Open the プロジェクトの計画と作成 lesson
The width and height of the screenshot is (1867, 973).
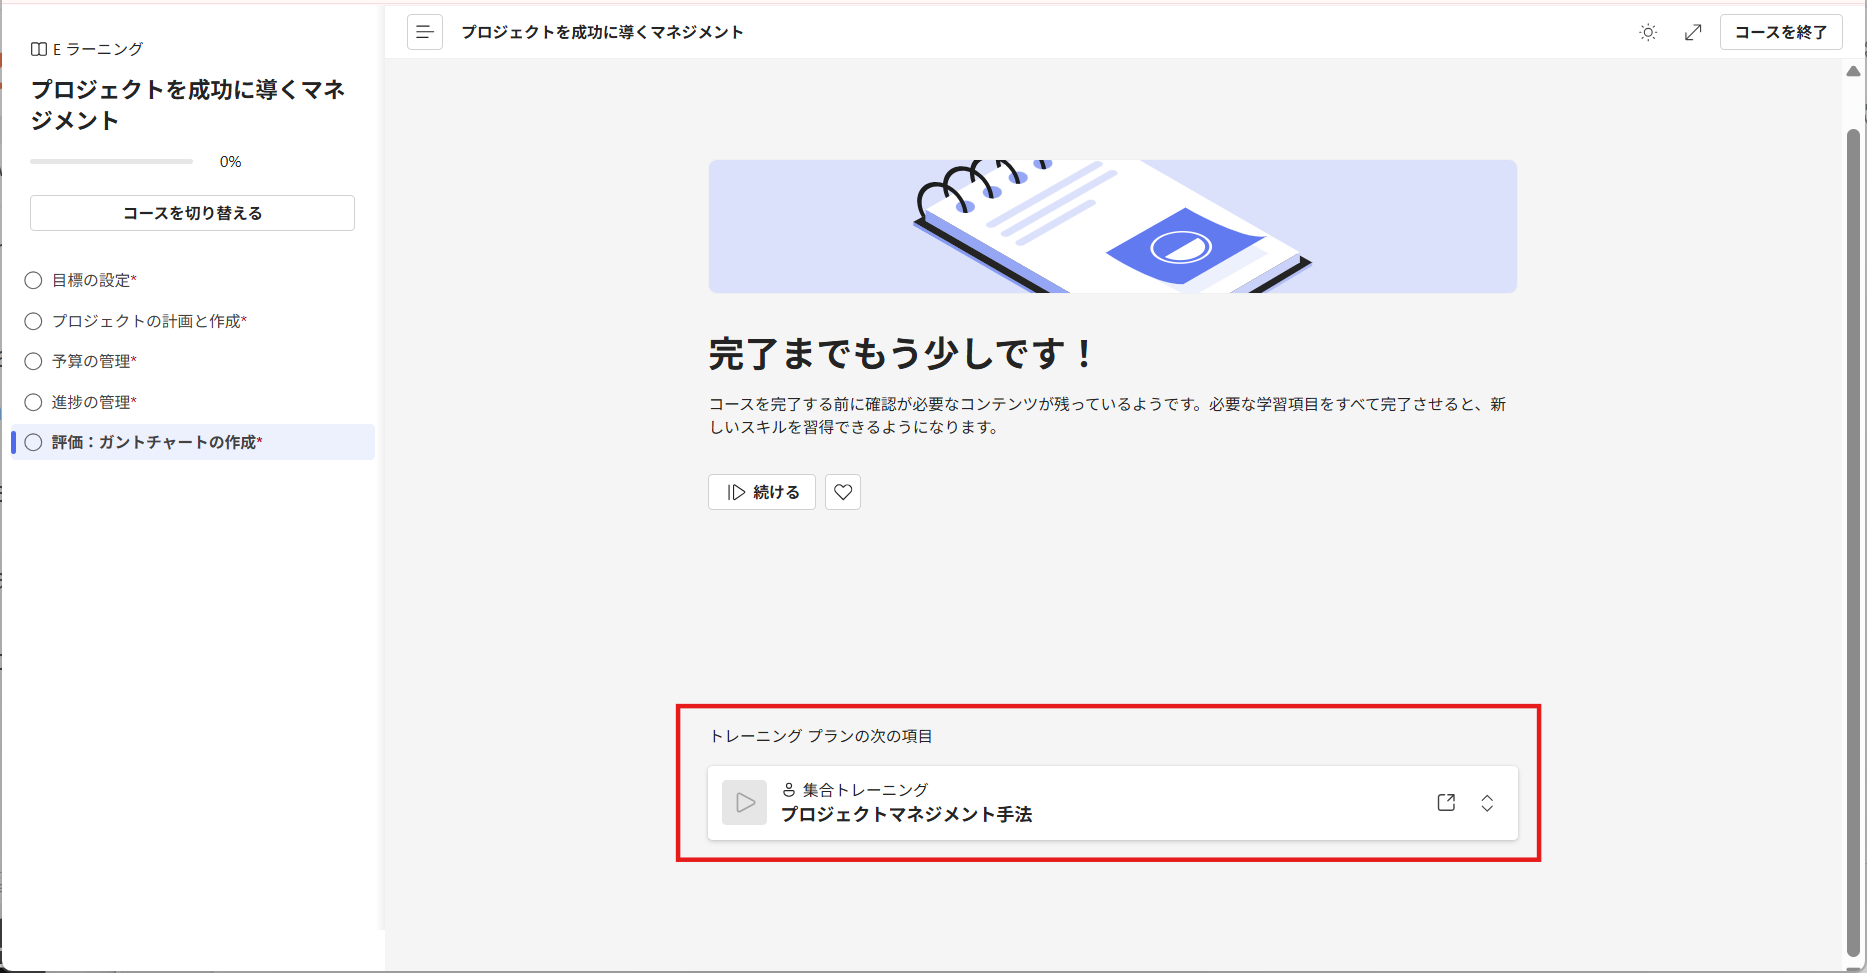(x=149, y=321)
